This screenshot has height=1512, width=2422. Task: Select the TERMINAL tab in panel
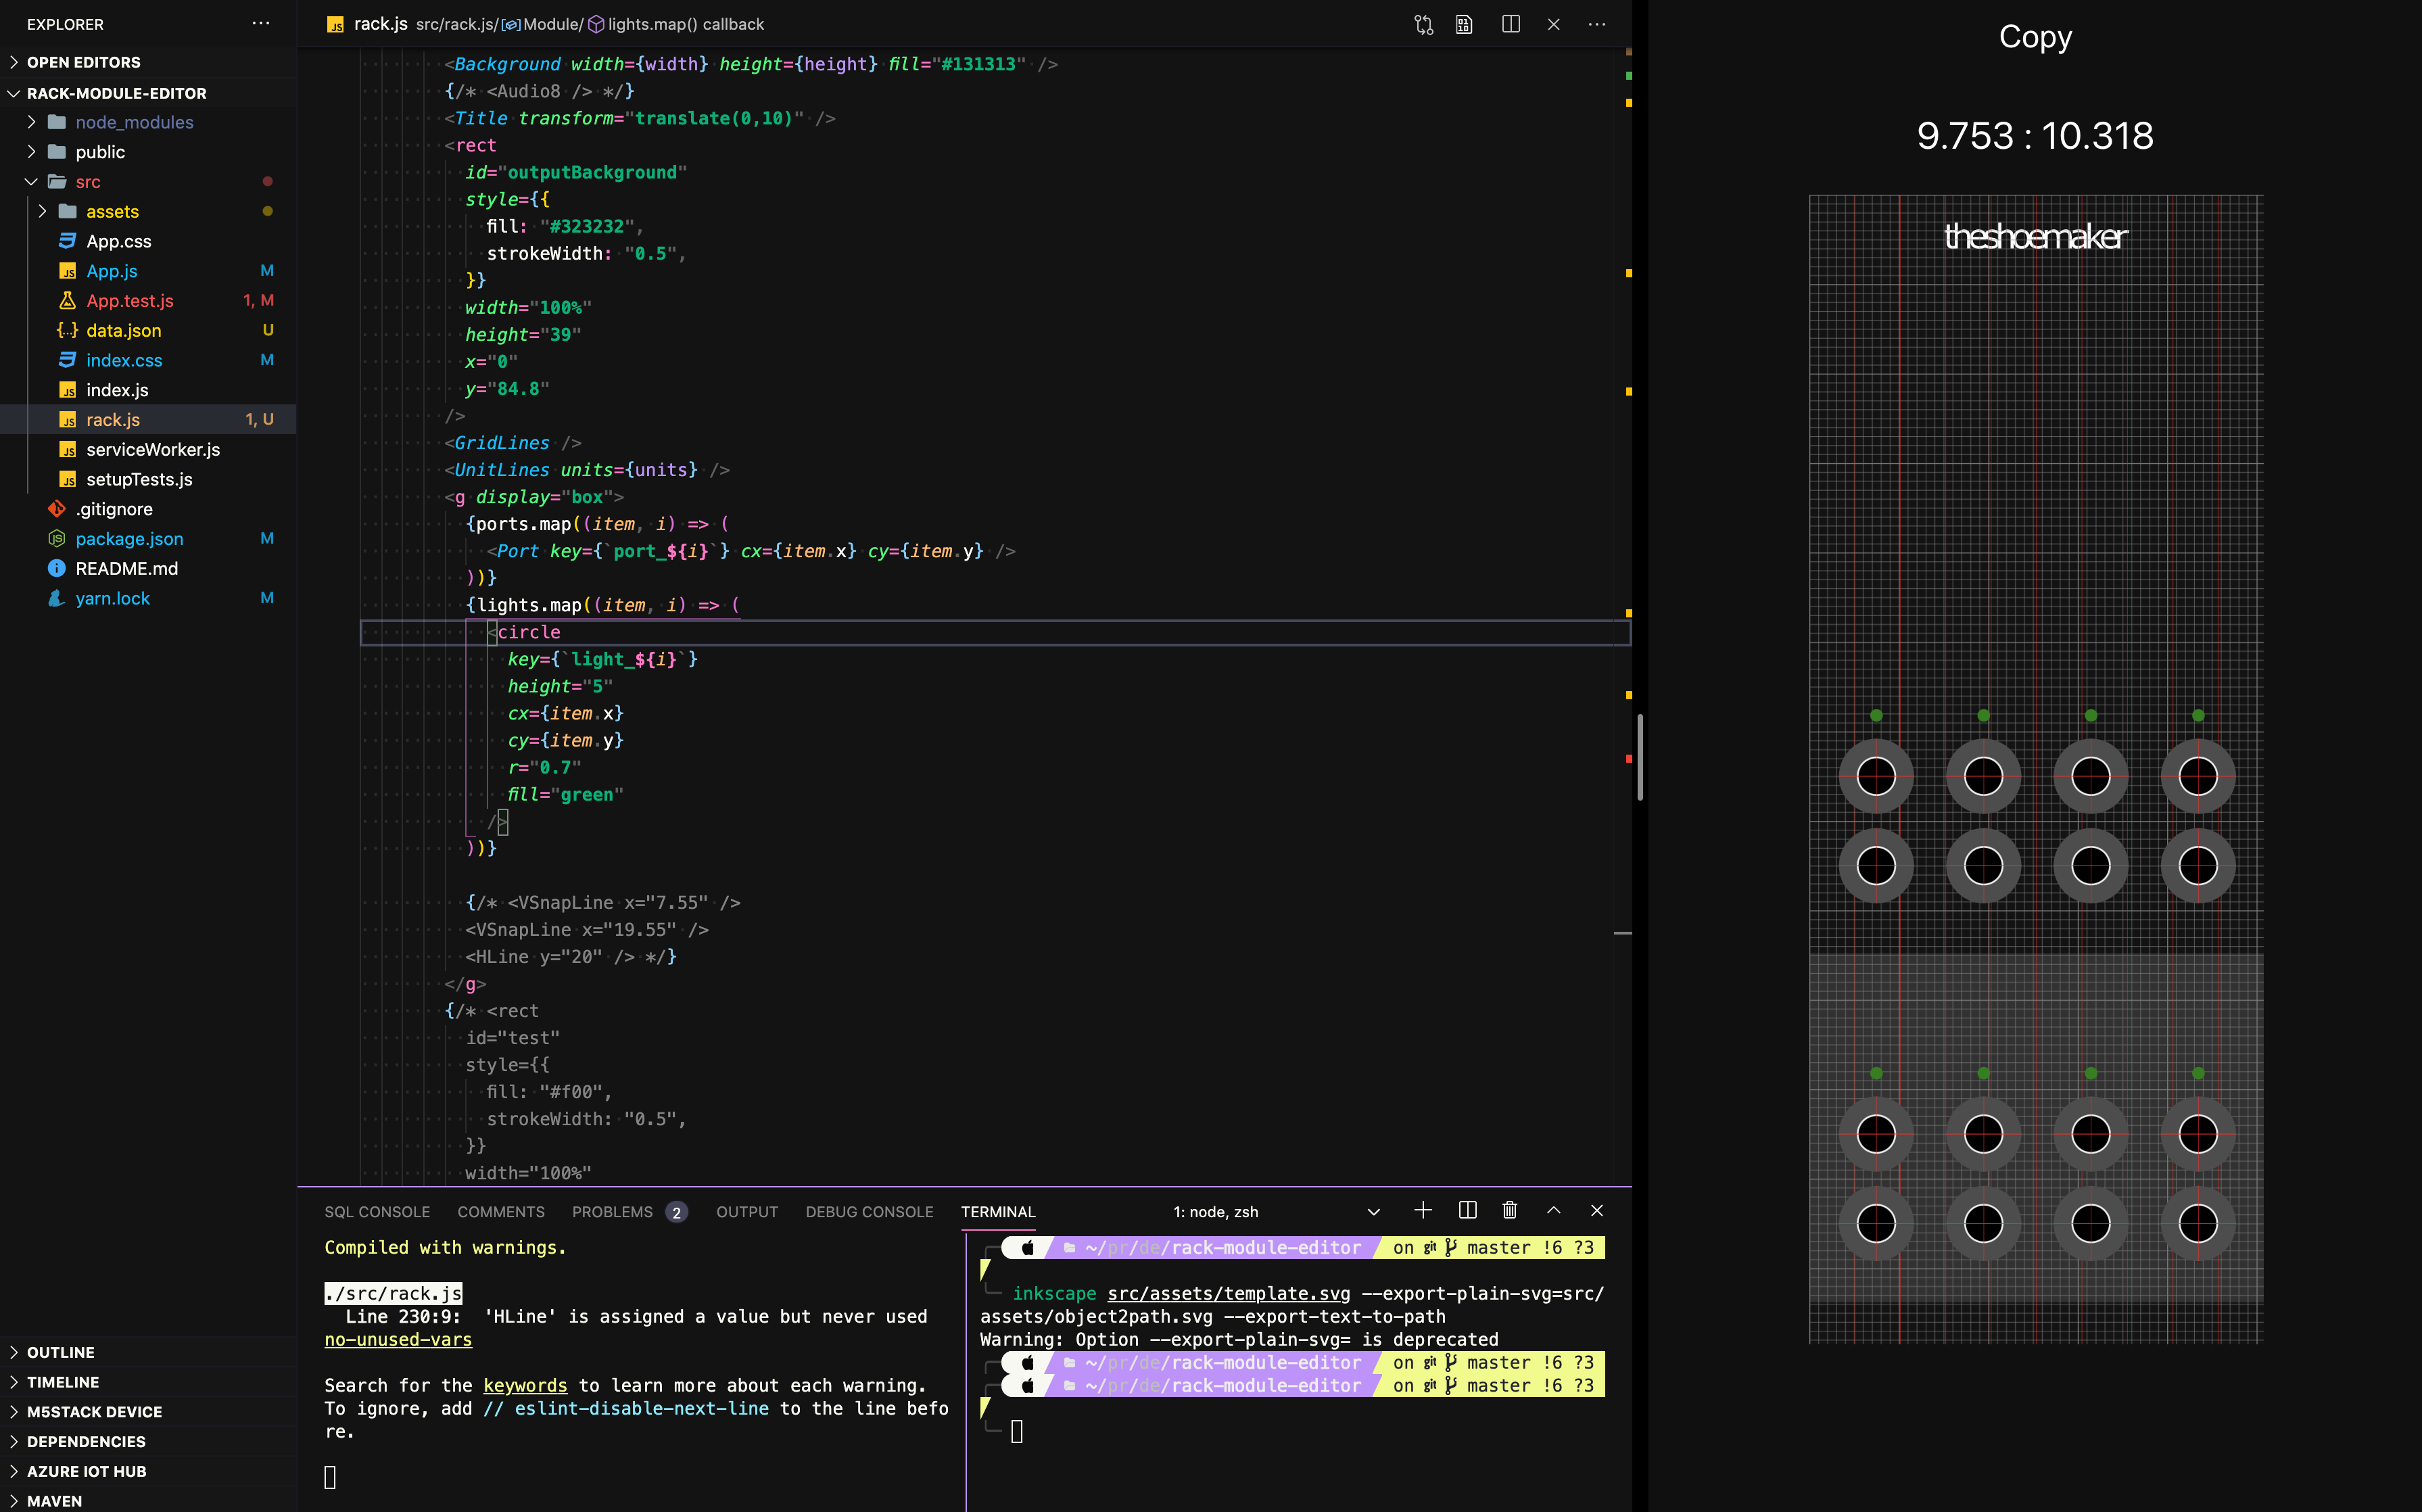click(998, 1209)
